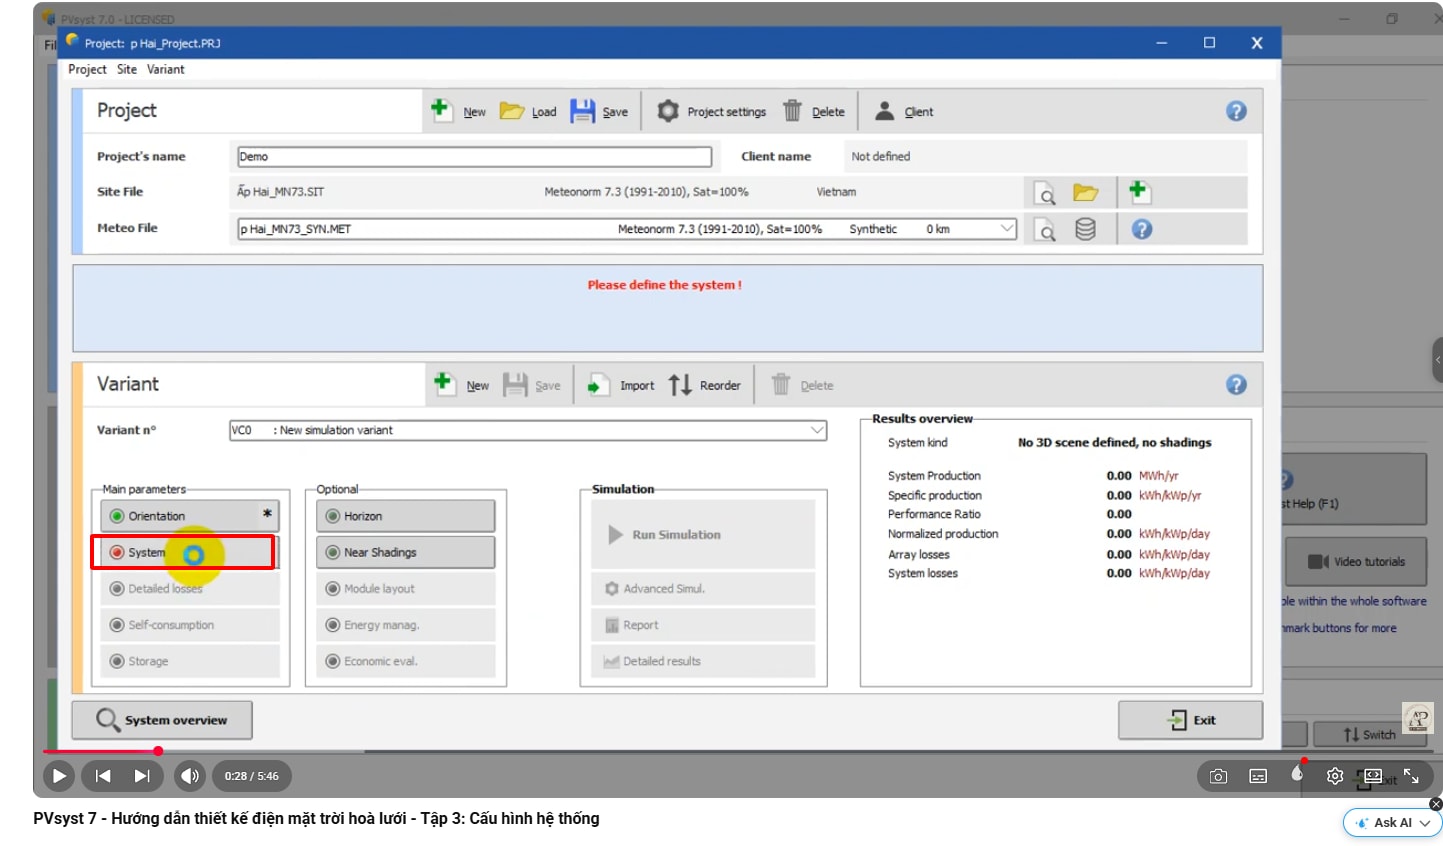Toggle miniplayer screen icon in video controls
This screenshot has height=846, width=1443.
tap(1373, 776)
